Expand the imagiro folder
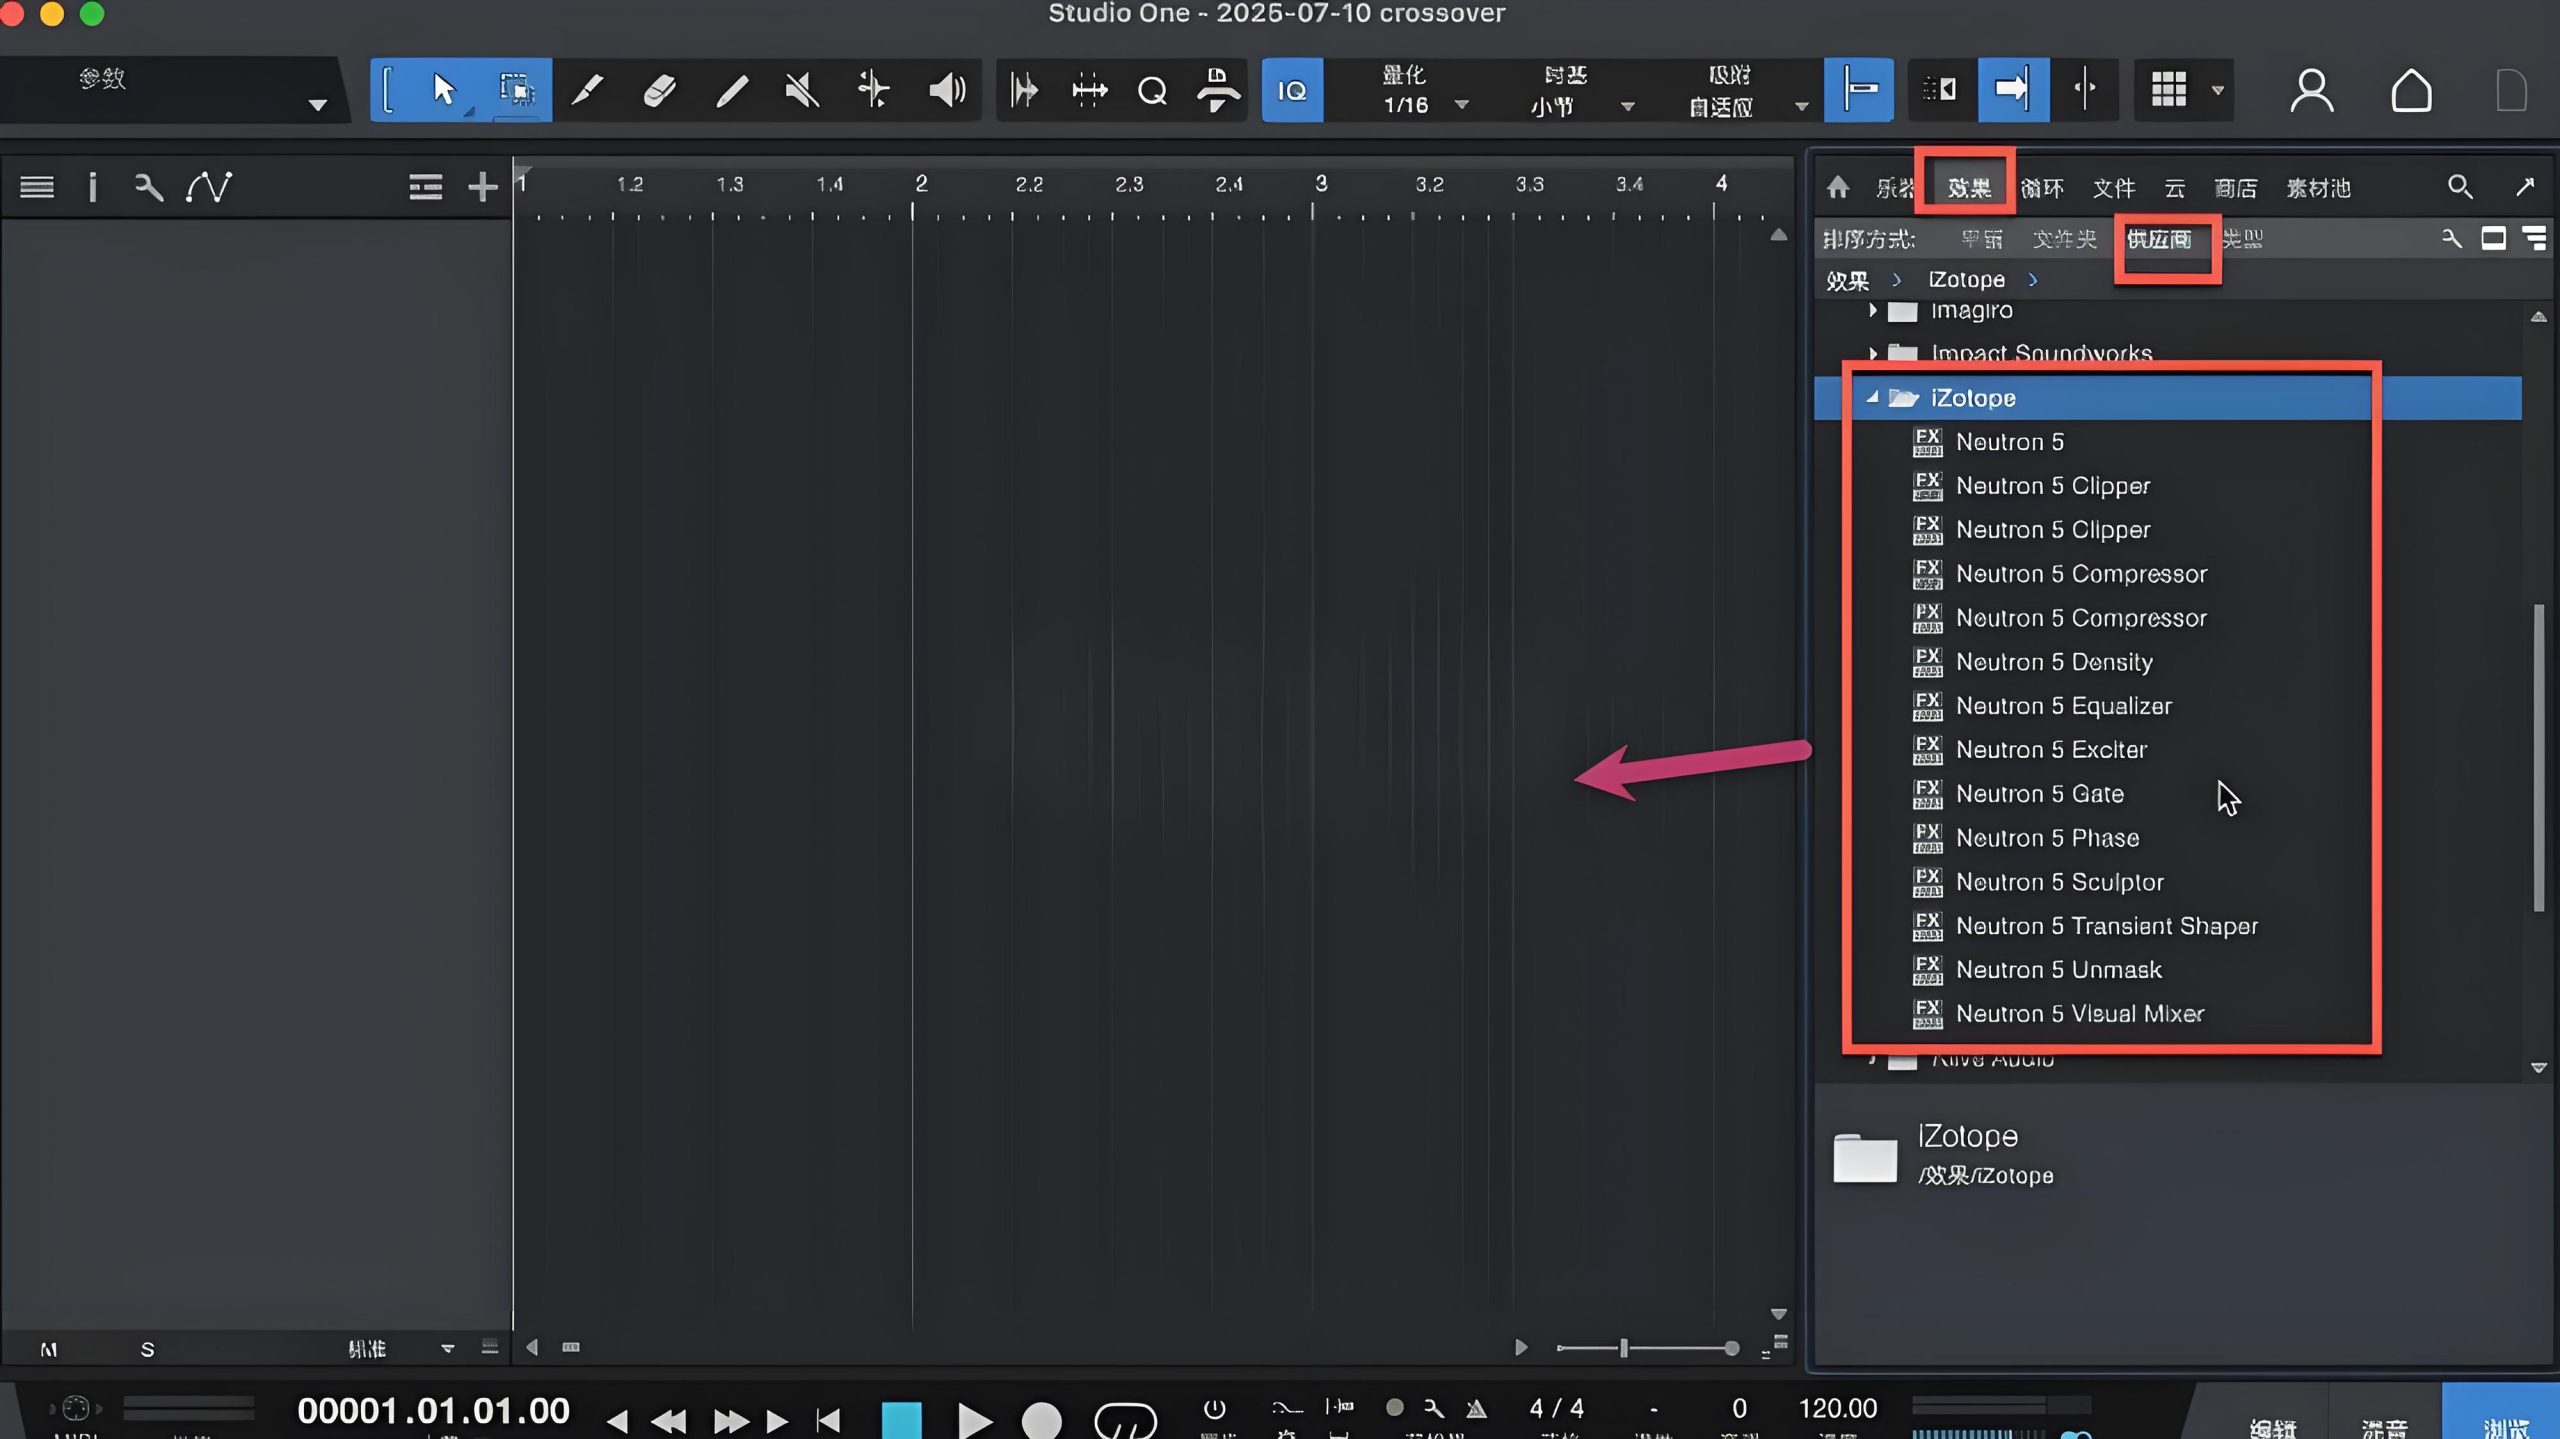Screen dimensions: 2560x1439 (1872, 311)
